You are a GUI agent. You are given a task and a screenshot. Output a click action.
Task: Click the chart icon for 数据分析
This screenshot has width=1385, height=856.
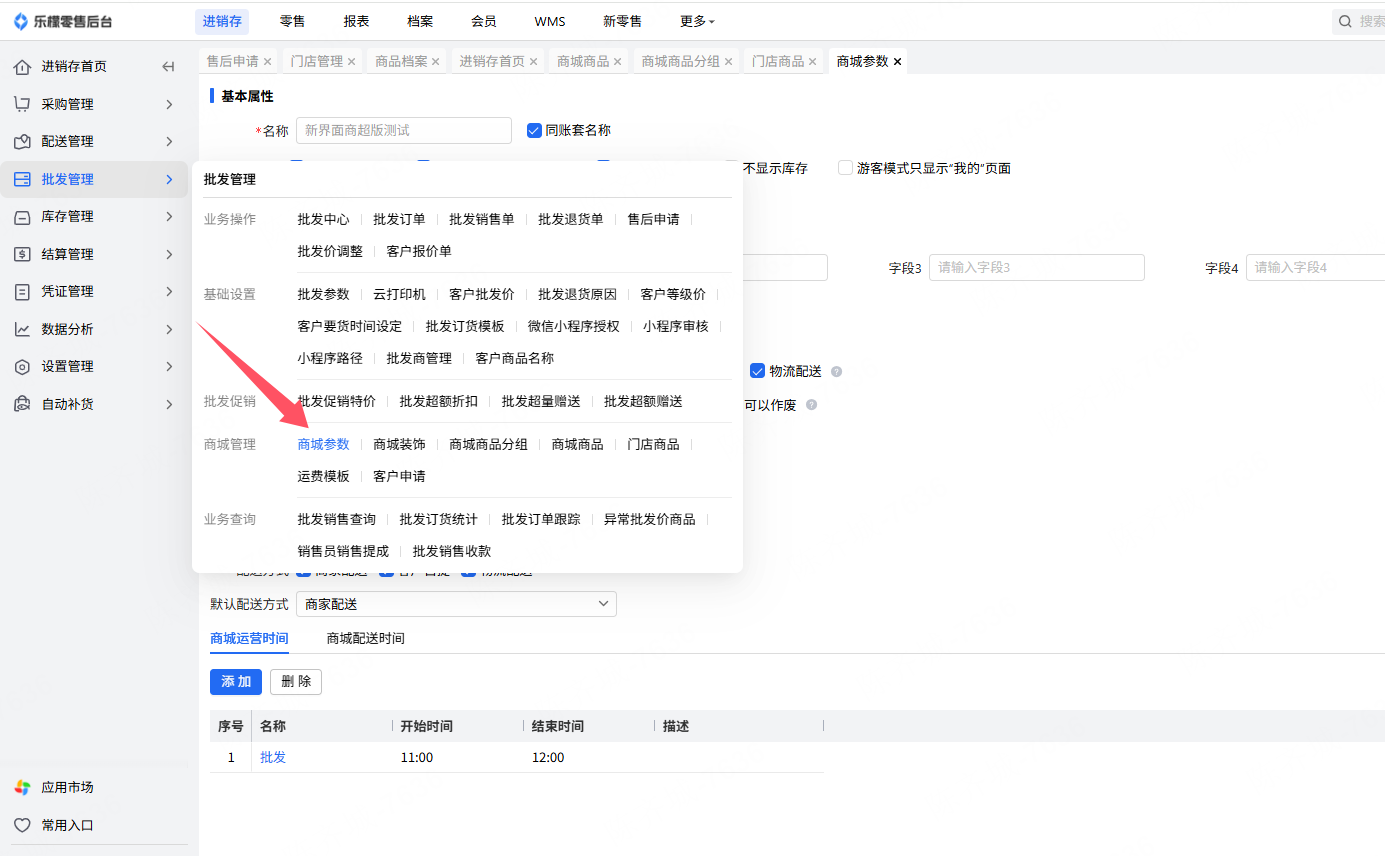(x=22, y=329)
